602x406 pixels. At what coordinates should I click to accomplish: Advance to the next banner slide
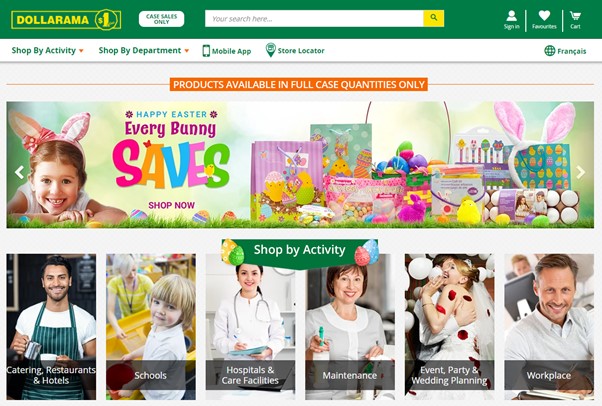[581, 172]
